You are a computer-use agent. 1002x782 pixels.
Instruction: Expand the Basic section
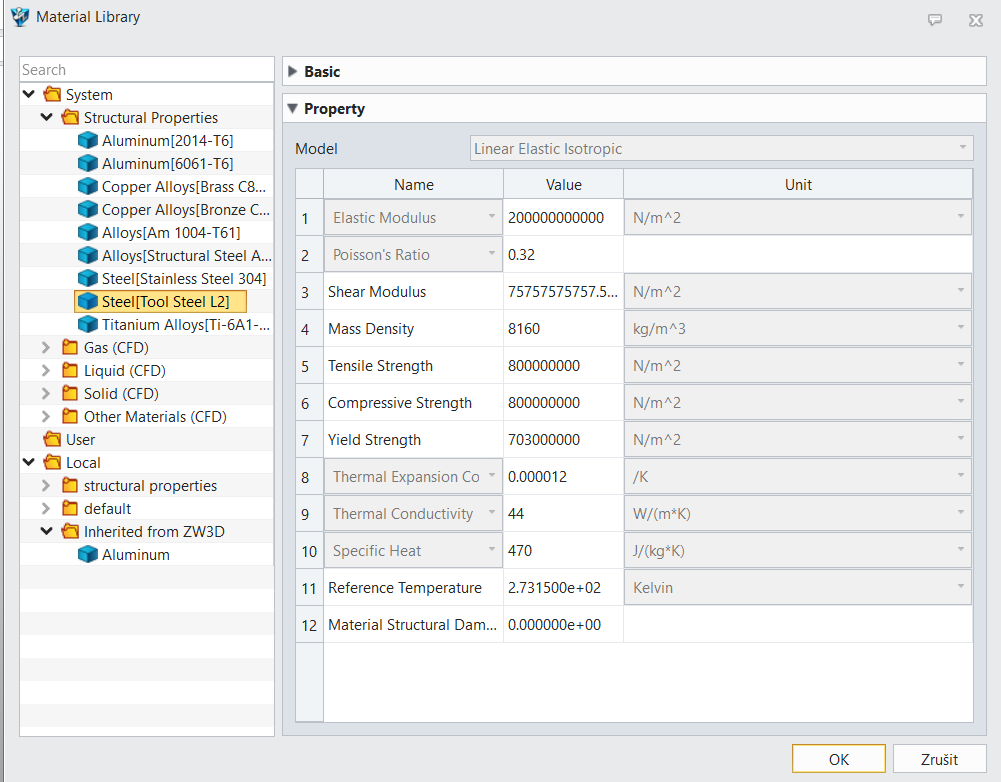293,72
